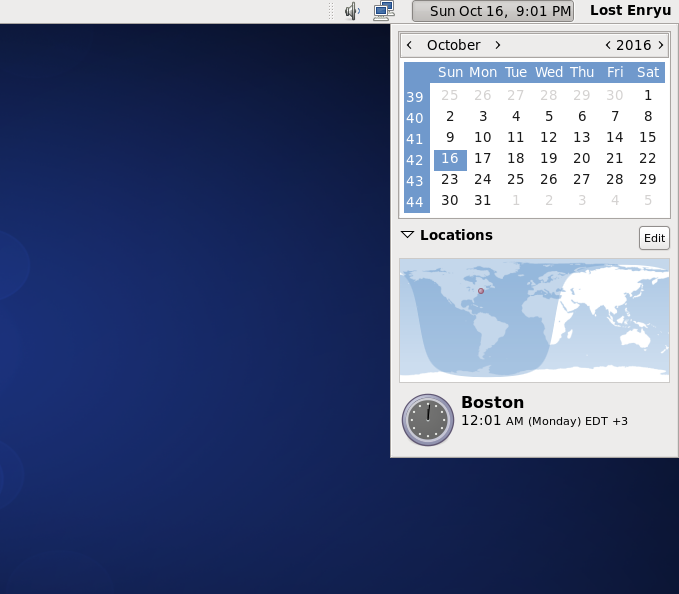Open the volume speaker icon

(x=352, y=11)
